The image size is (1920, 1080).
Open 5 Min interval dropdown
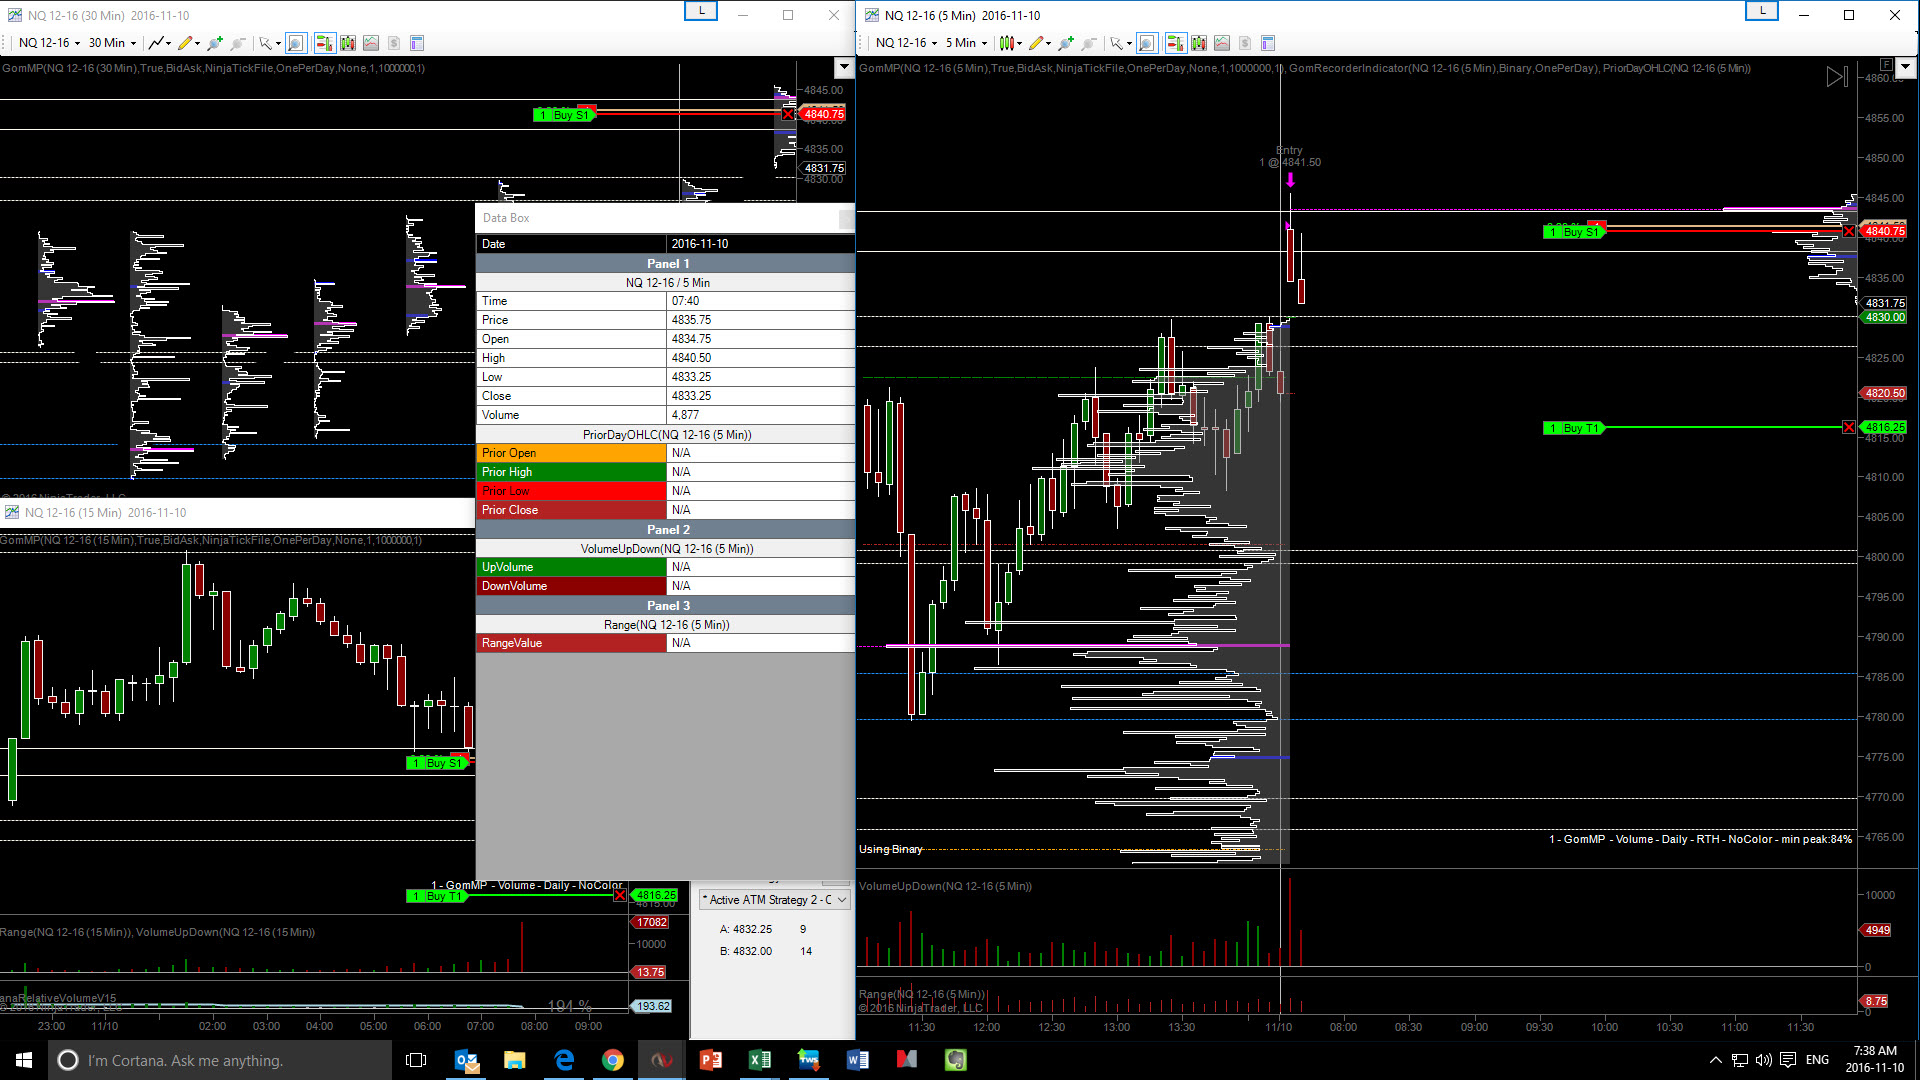(966, 43)
